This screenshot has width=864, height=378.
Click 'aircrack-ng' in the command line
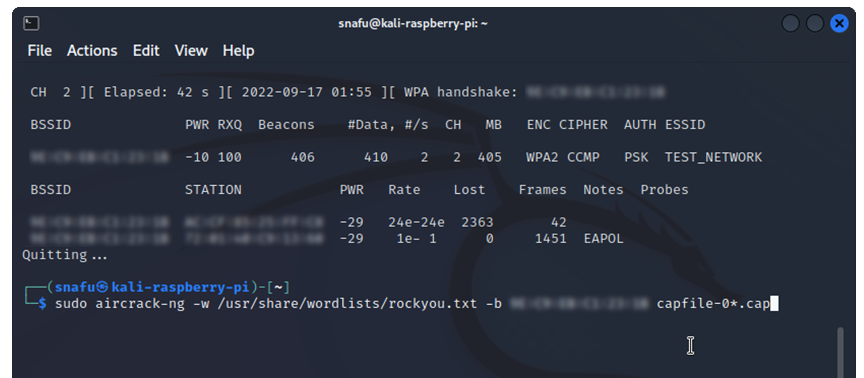[140, 304]
